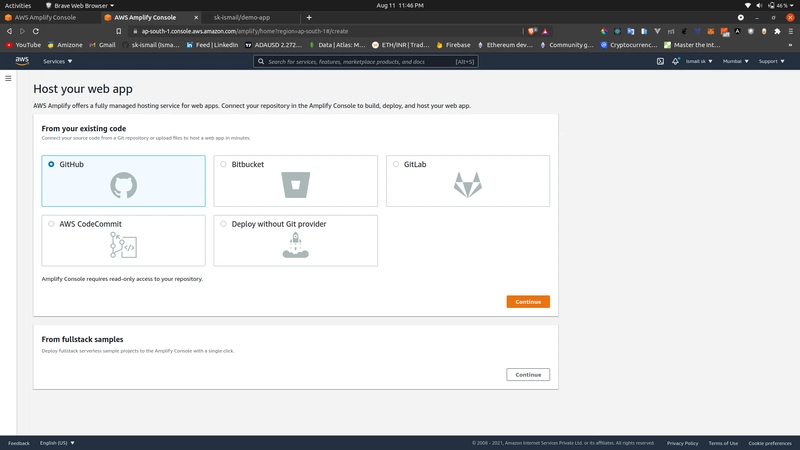
Task: Open the Mumbai region dropdown
Action: tap(735, 61)
